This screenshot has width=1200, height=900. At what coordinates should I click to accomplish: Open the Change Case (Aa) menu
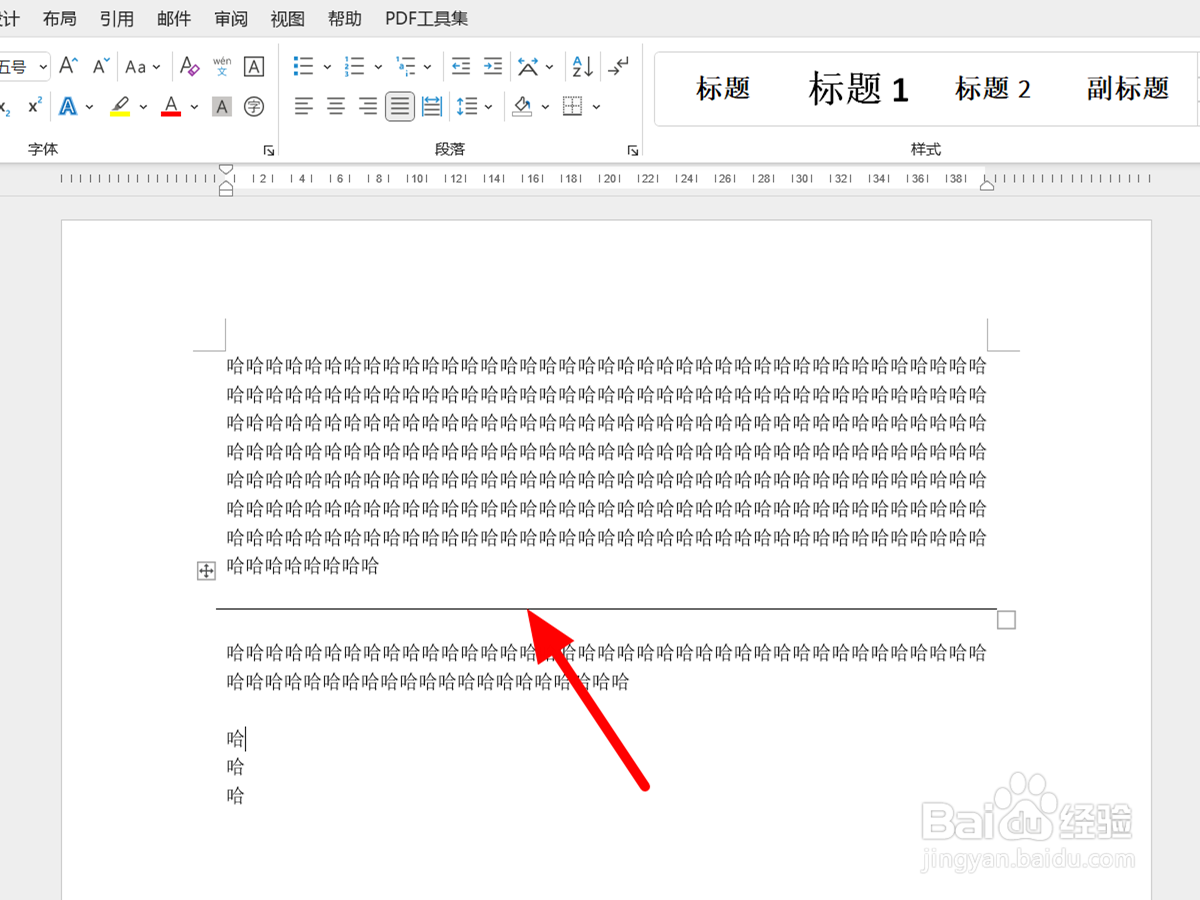coord(142,66)
